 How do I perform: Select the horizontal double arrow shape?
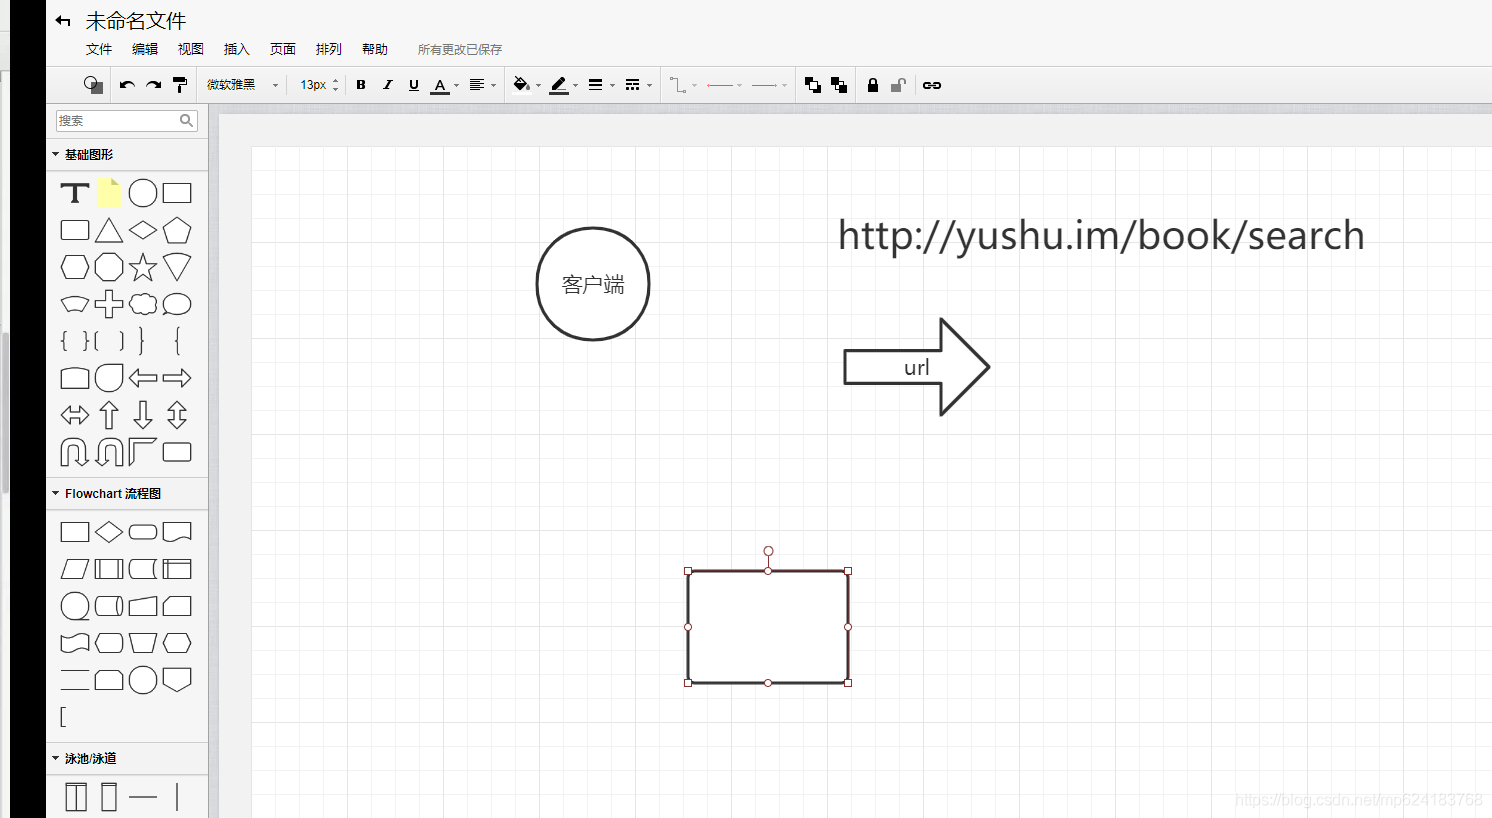(x=75, y=415)
